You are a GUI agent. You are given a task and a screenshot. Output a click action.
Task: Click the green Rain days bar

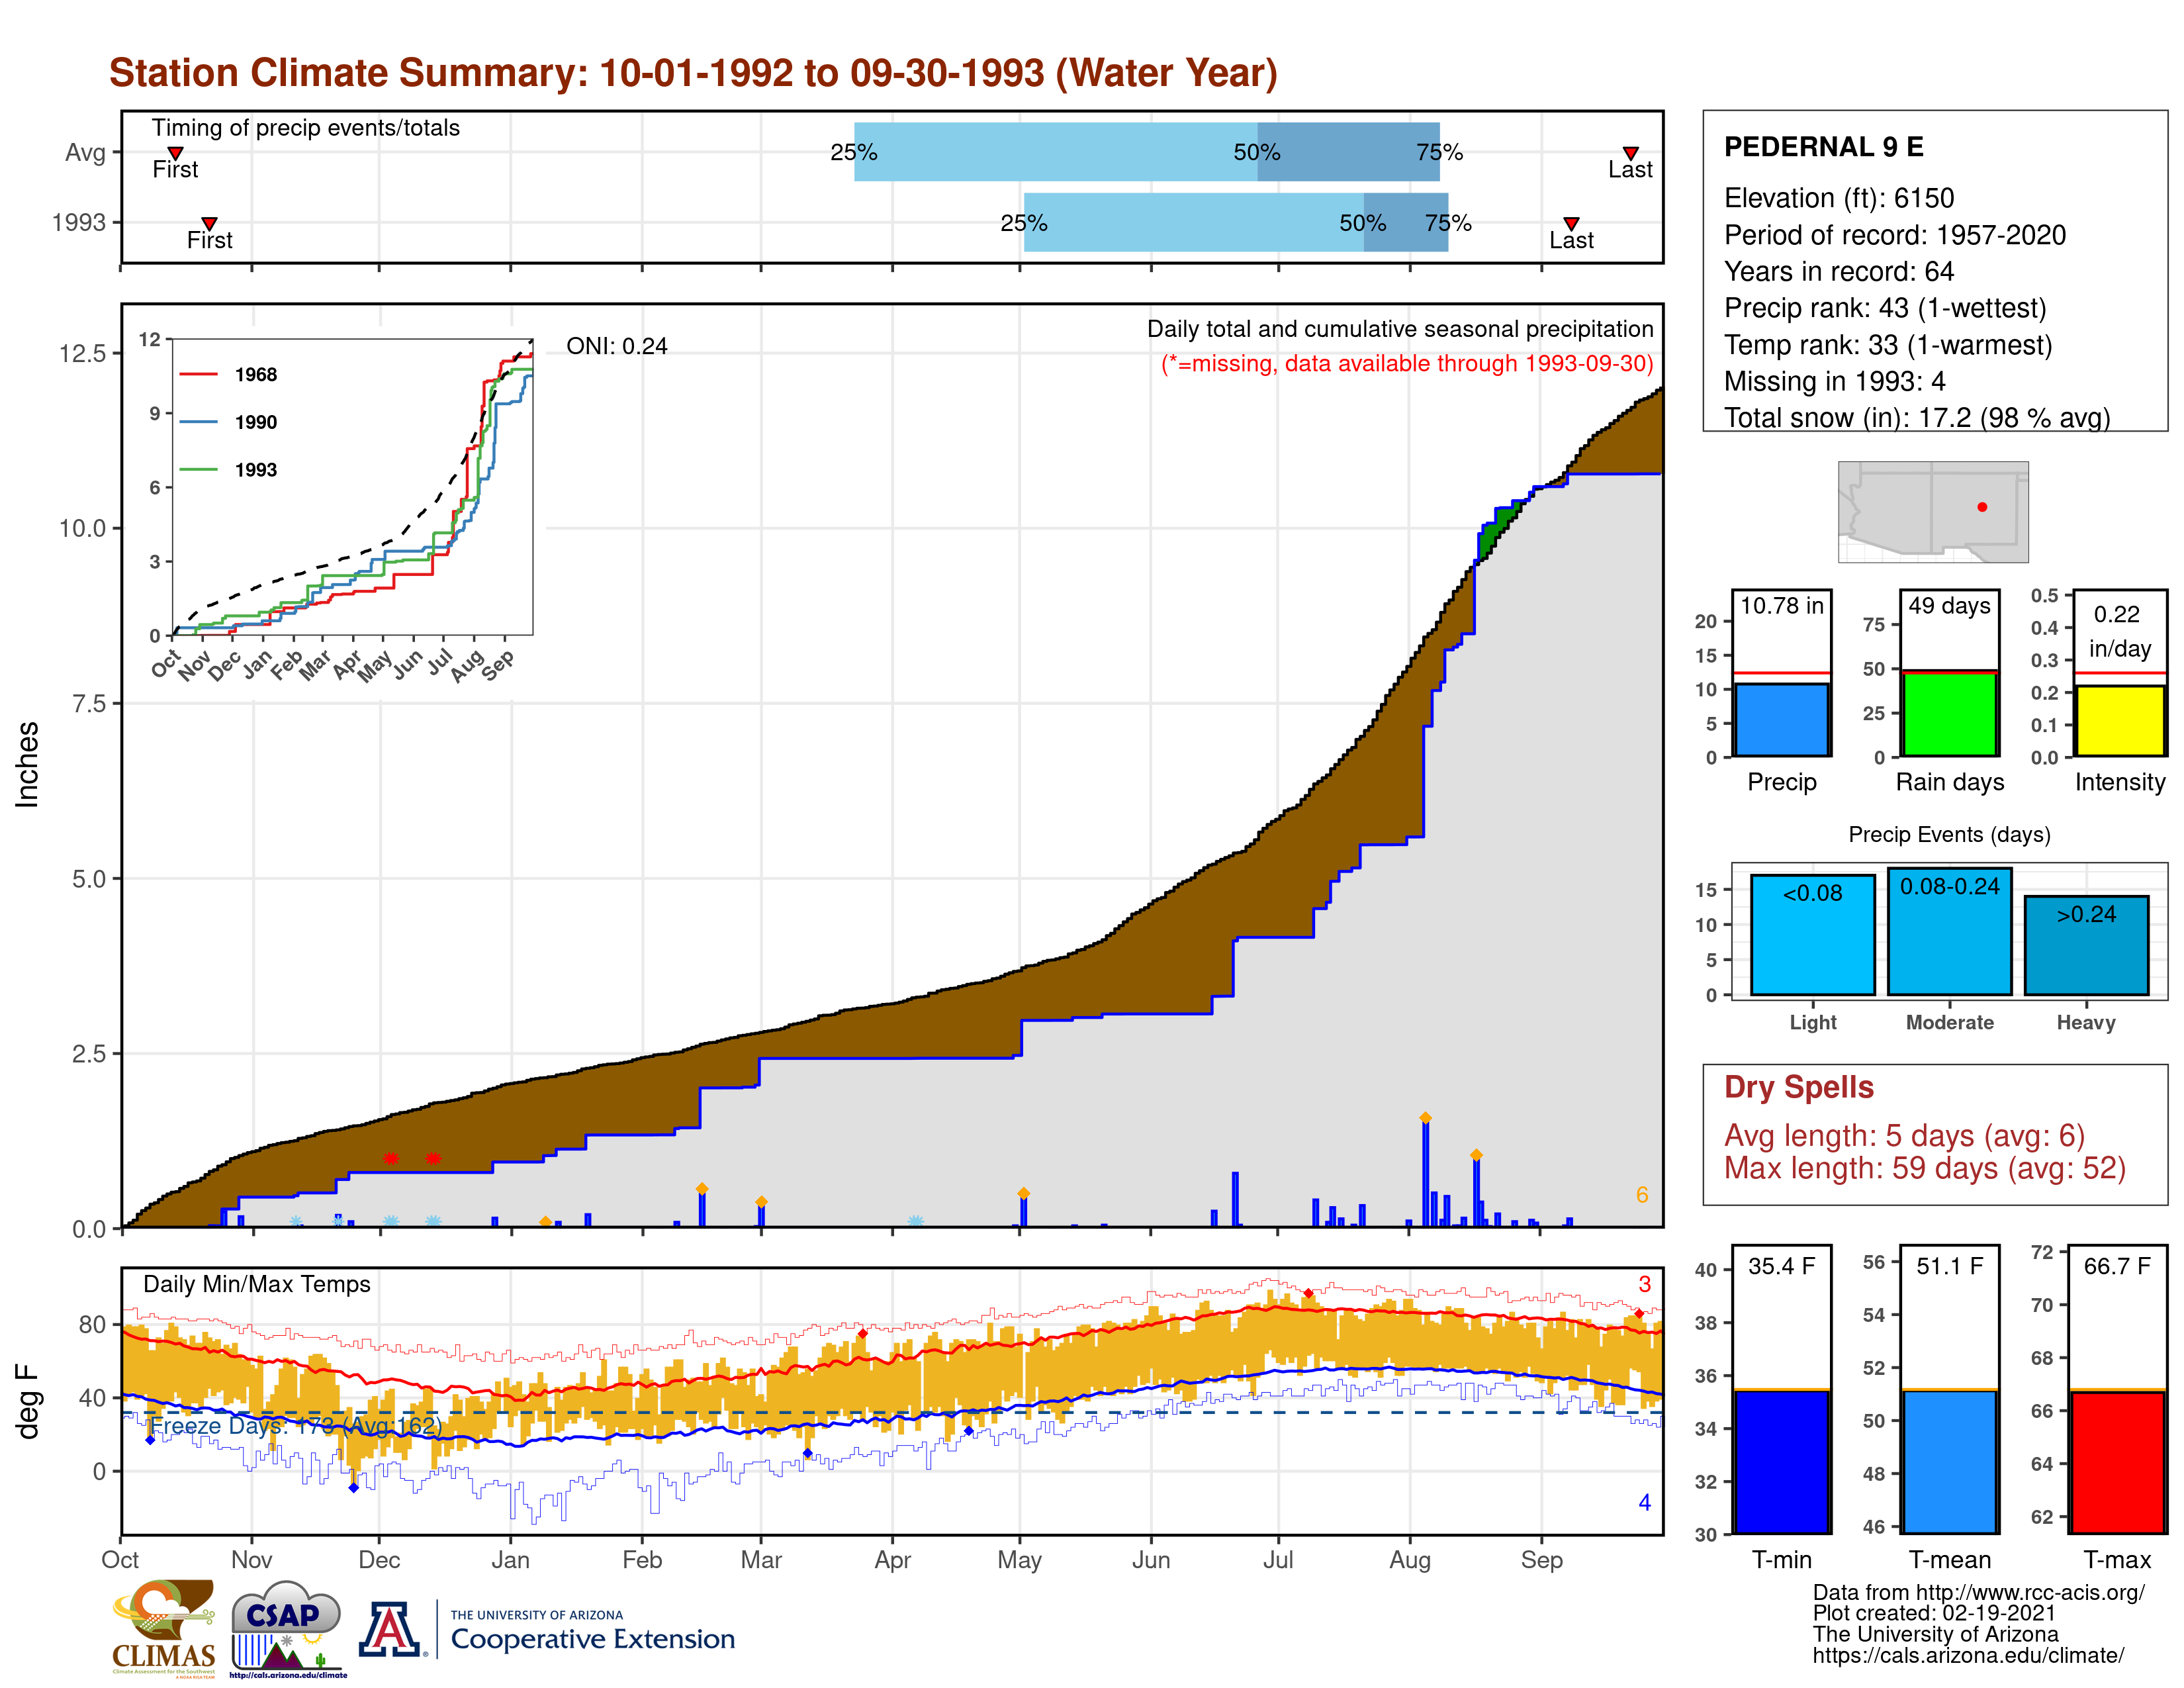[1950, 713]
